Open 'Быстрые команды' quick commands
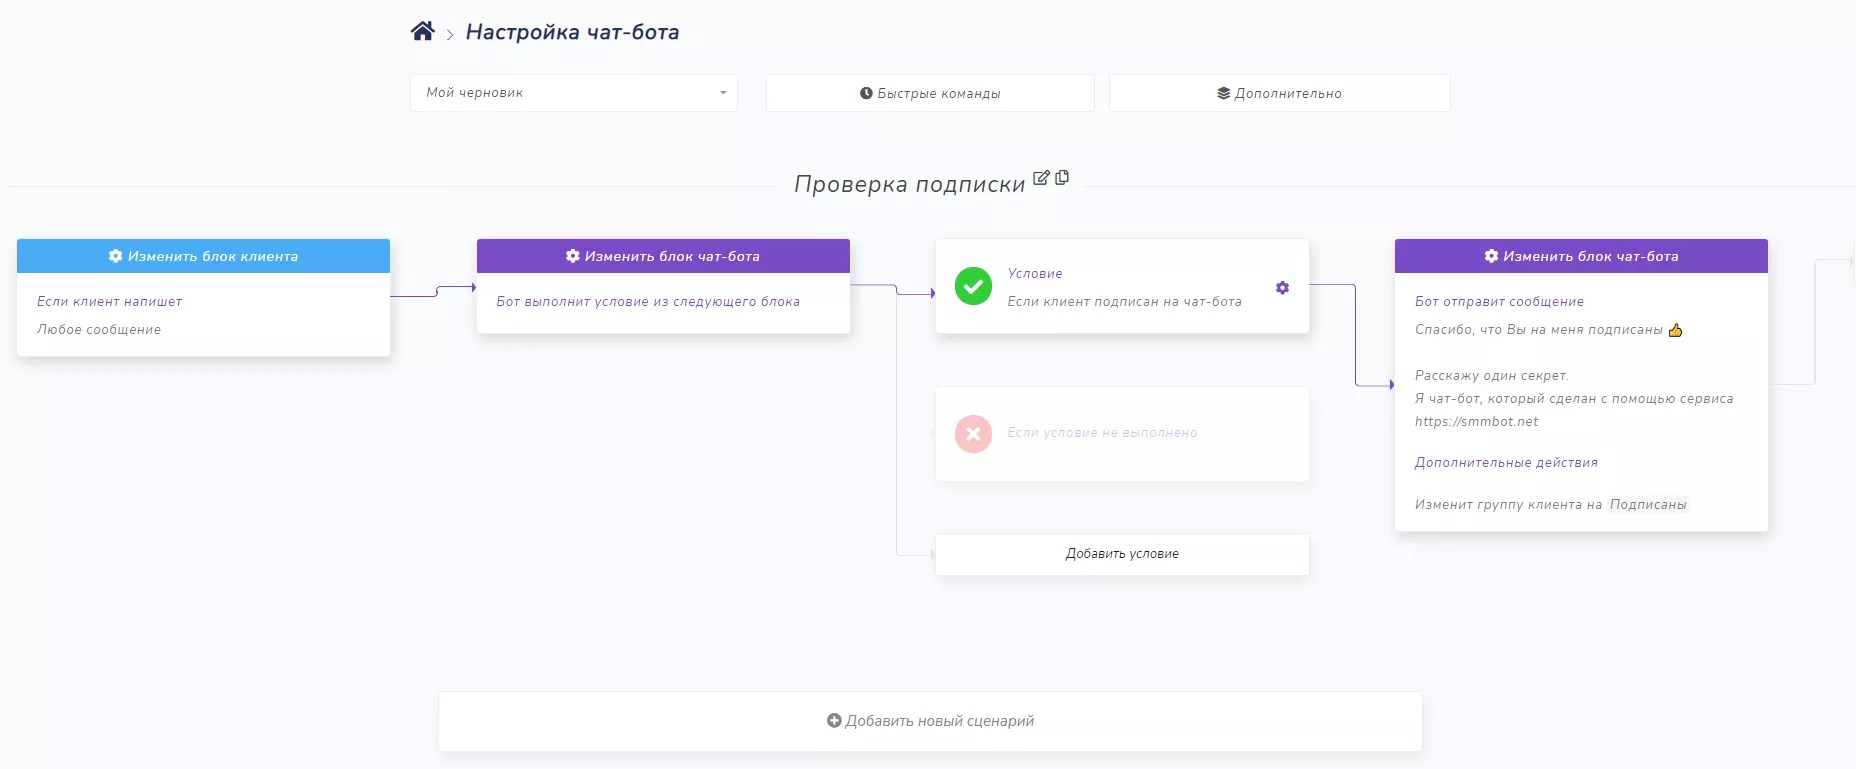The height and width of the screenshot is (769, 1856). tap(930, 93)
